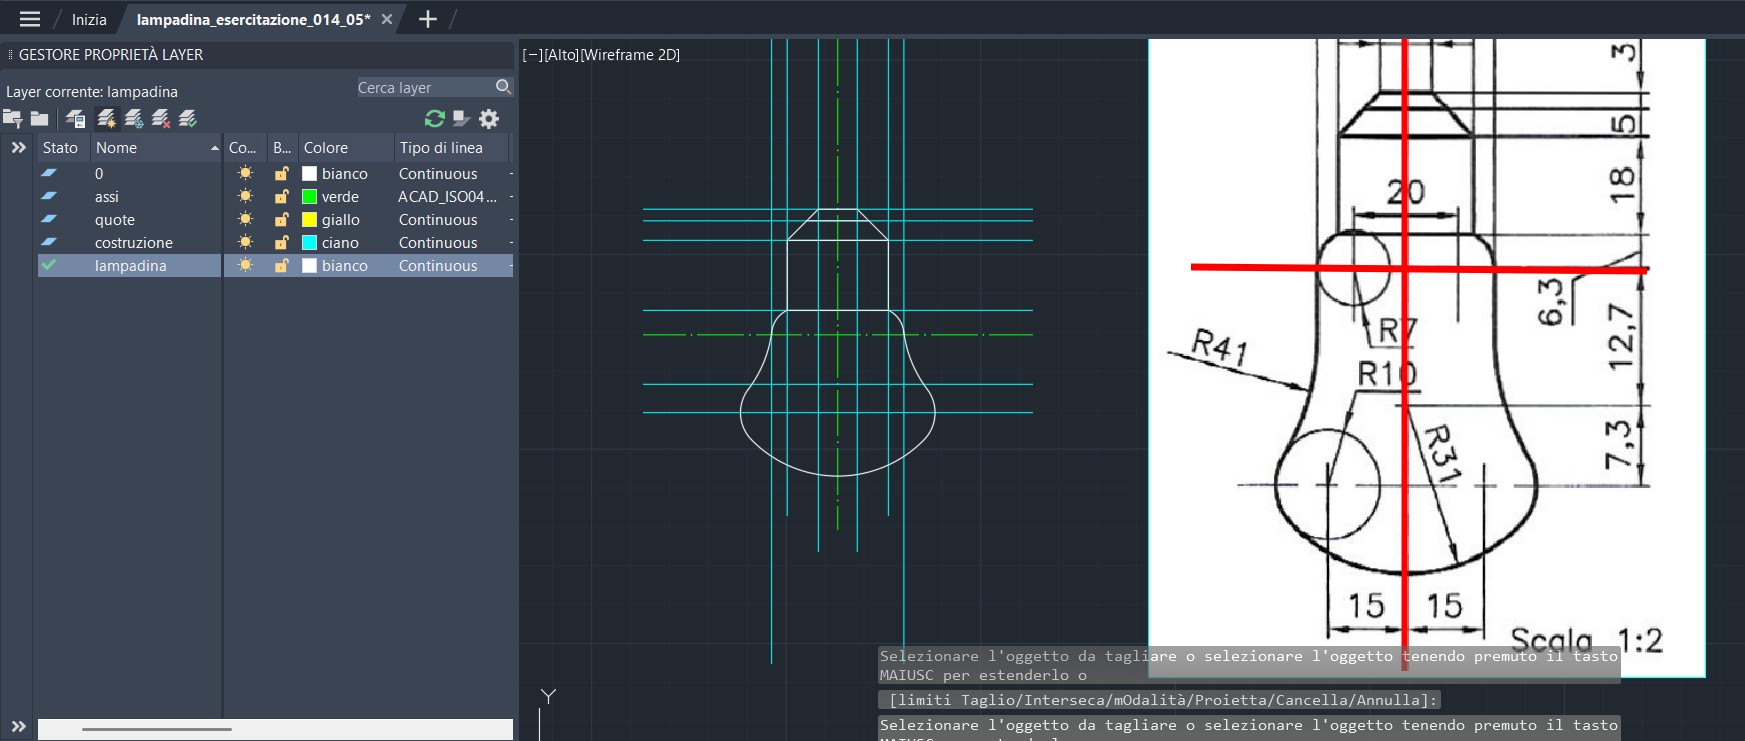The image size is (1745, 741).
Task: Create a new layer with New Layer icon
Action: (106, 119)
